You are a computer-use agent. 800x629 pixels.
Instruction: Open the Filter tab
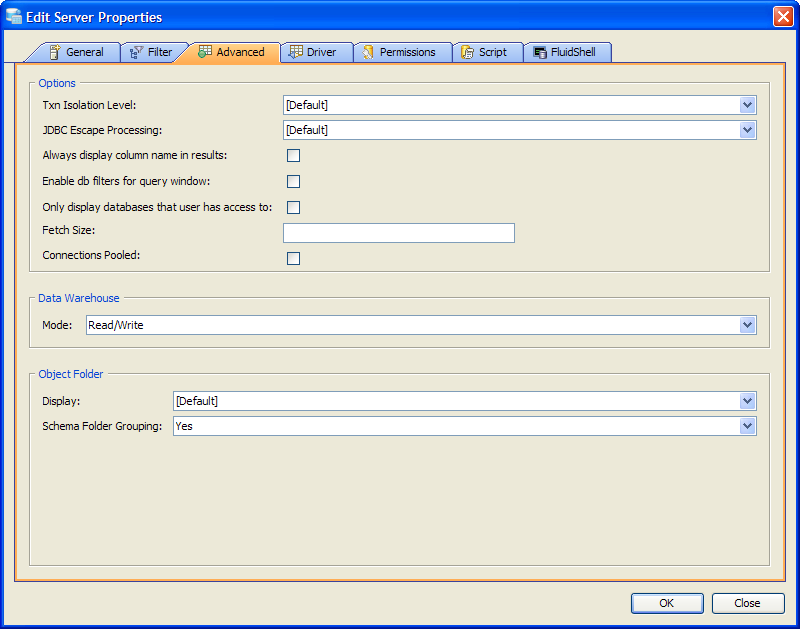point(152,52)
